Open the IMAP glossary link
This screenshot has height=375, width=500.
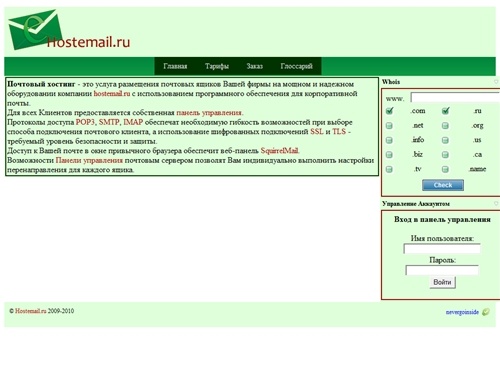pos(133,122)
